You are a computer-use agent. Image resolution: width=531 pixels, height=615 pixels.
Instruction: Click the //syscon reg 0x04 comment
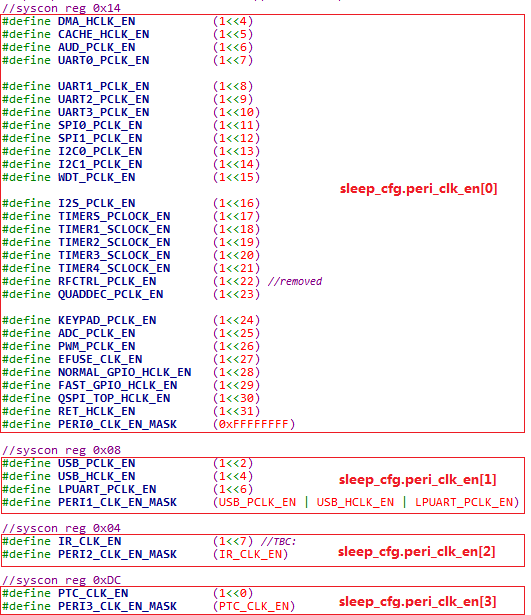click(x=62, y=528)
